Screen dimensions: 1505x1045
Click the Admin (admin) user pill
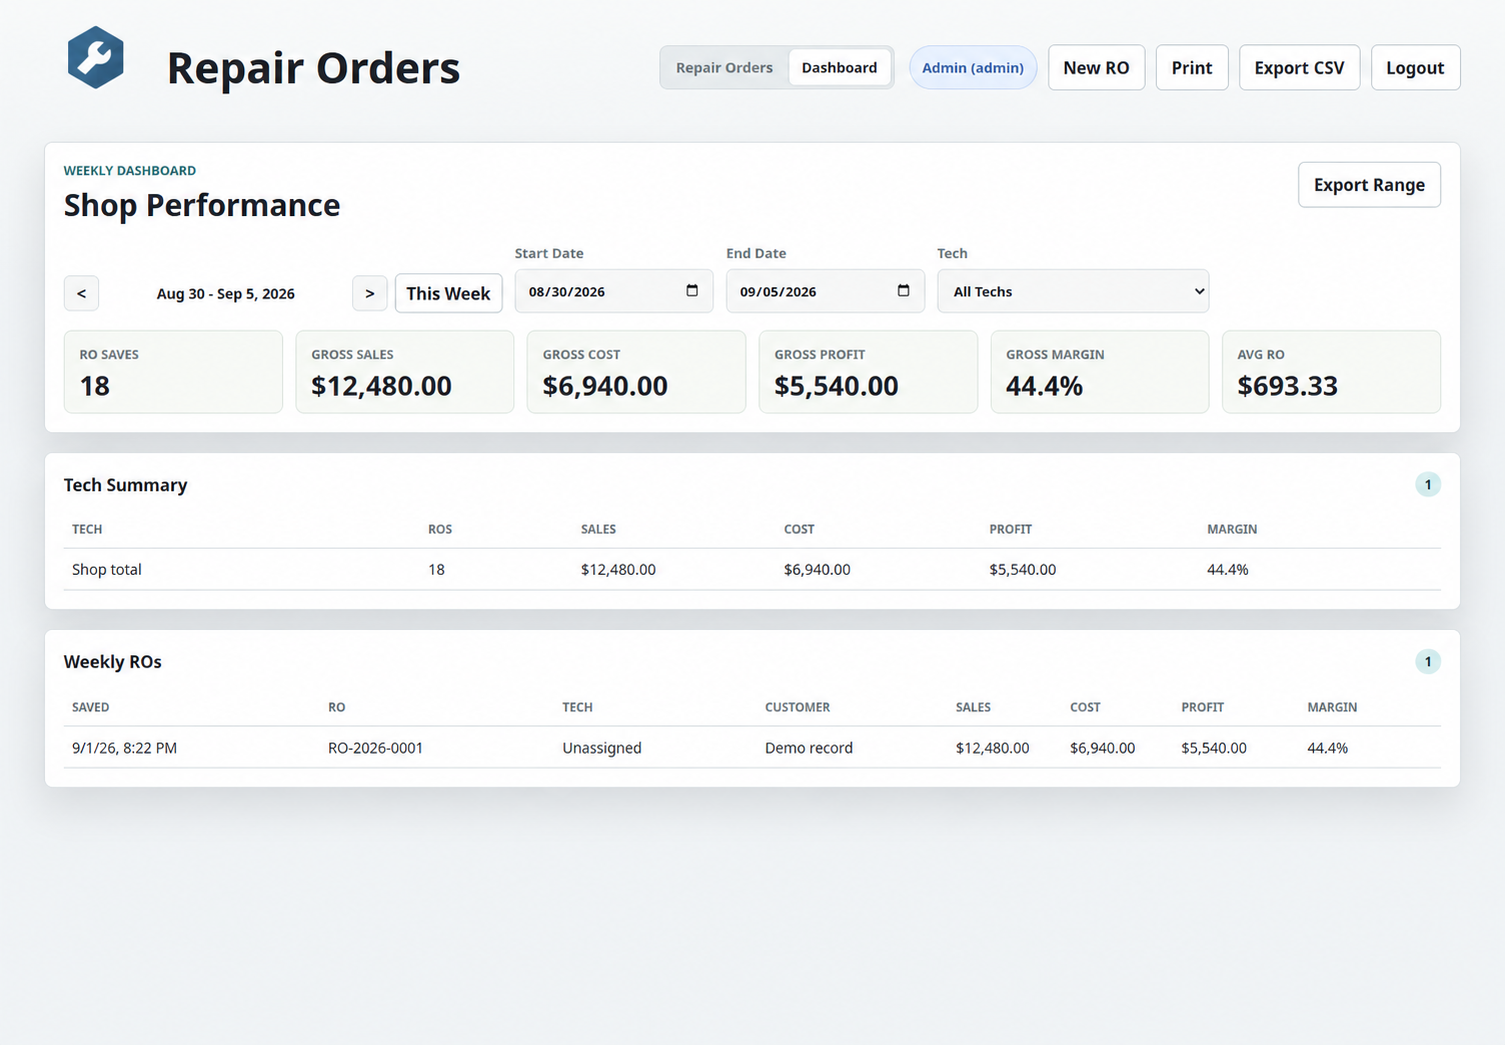click(x=973, y=68)
